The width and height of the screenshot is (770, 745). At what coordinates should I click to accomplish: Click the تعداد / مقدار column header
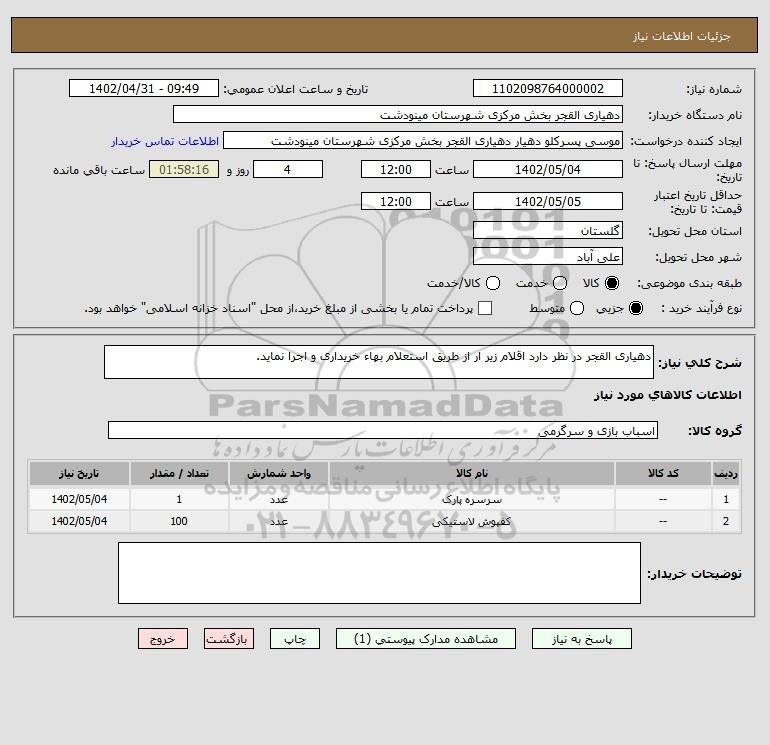click(179, 473)
